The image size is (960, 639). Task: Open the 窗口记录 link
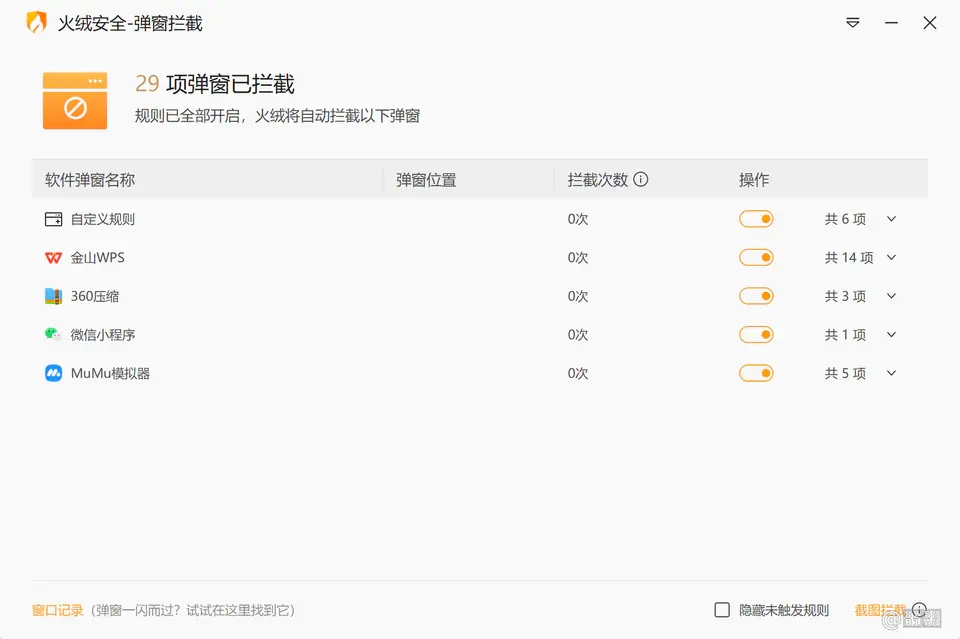click(x=58, y=610)
